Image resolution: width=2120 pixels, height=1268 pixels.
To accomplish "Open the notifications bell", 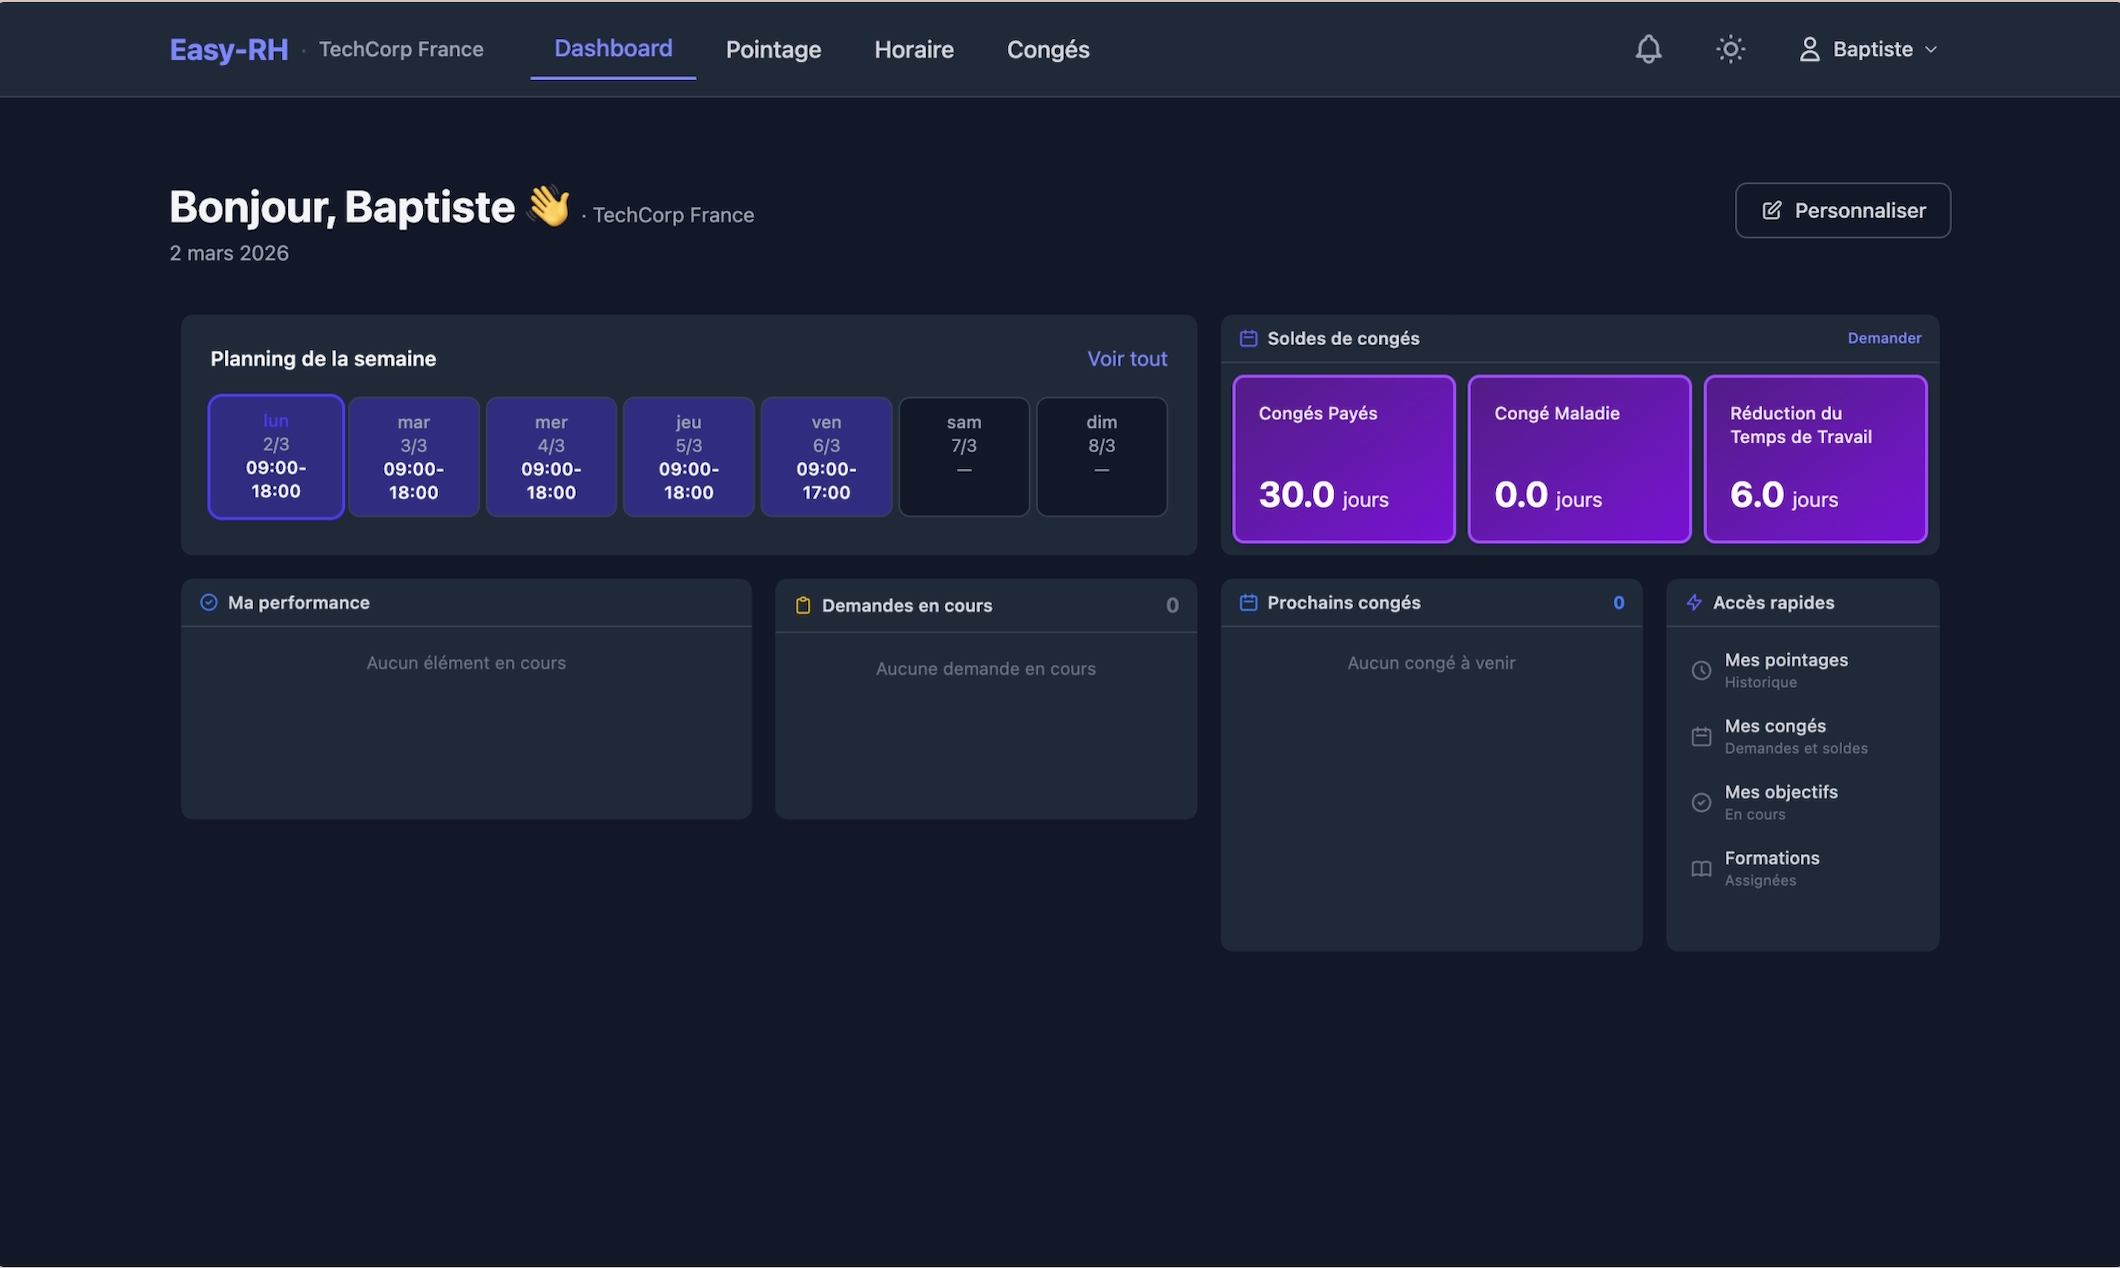I will click(x=1648, y=48).
